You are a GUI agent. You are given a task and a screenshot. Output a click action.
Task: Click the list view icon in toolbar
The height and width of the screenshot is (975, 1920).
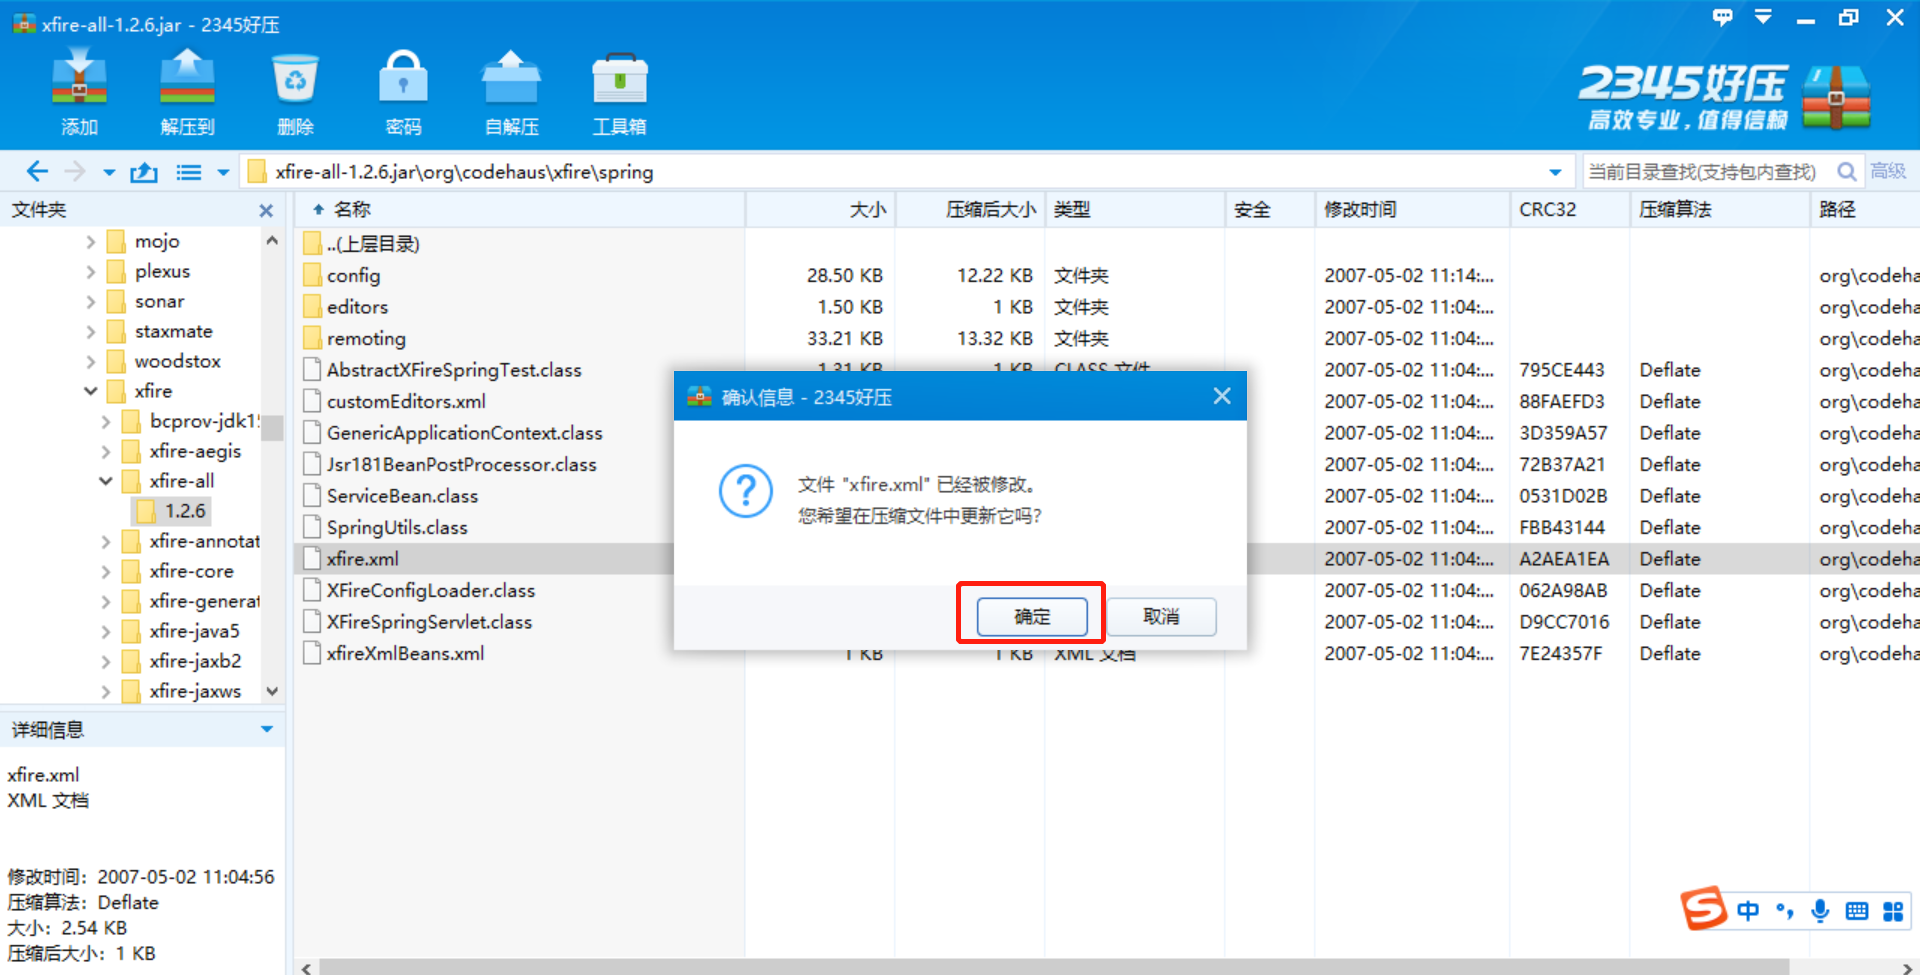[188, 171]
